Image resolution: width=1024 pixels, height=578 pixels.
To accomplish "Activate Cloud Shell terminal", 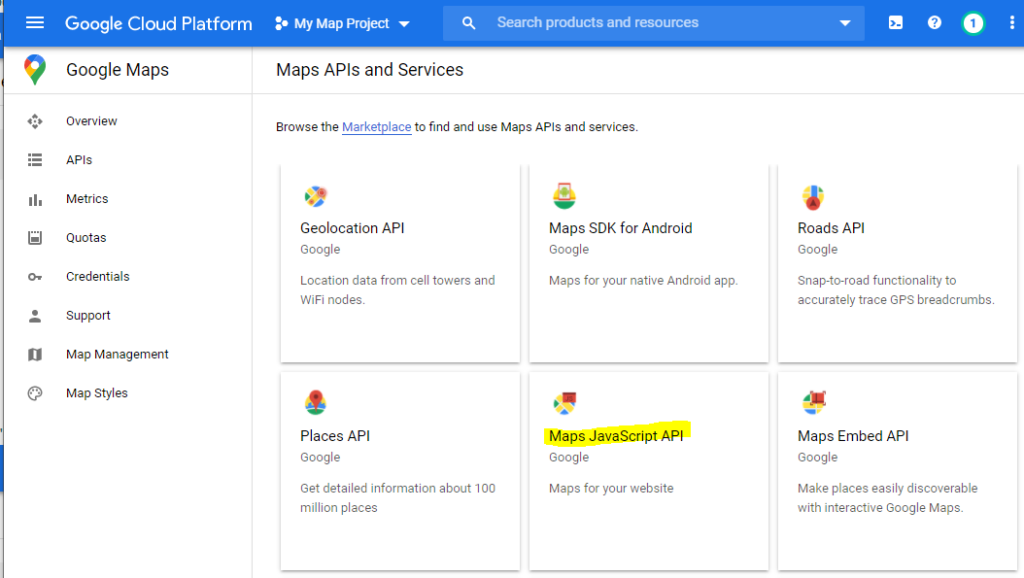I will (x=895, y=22).
